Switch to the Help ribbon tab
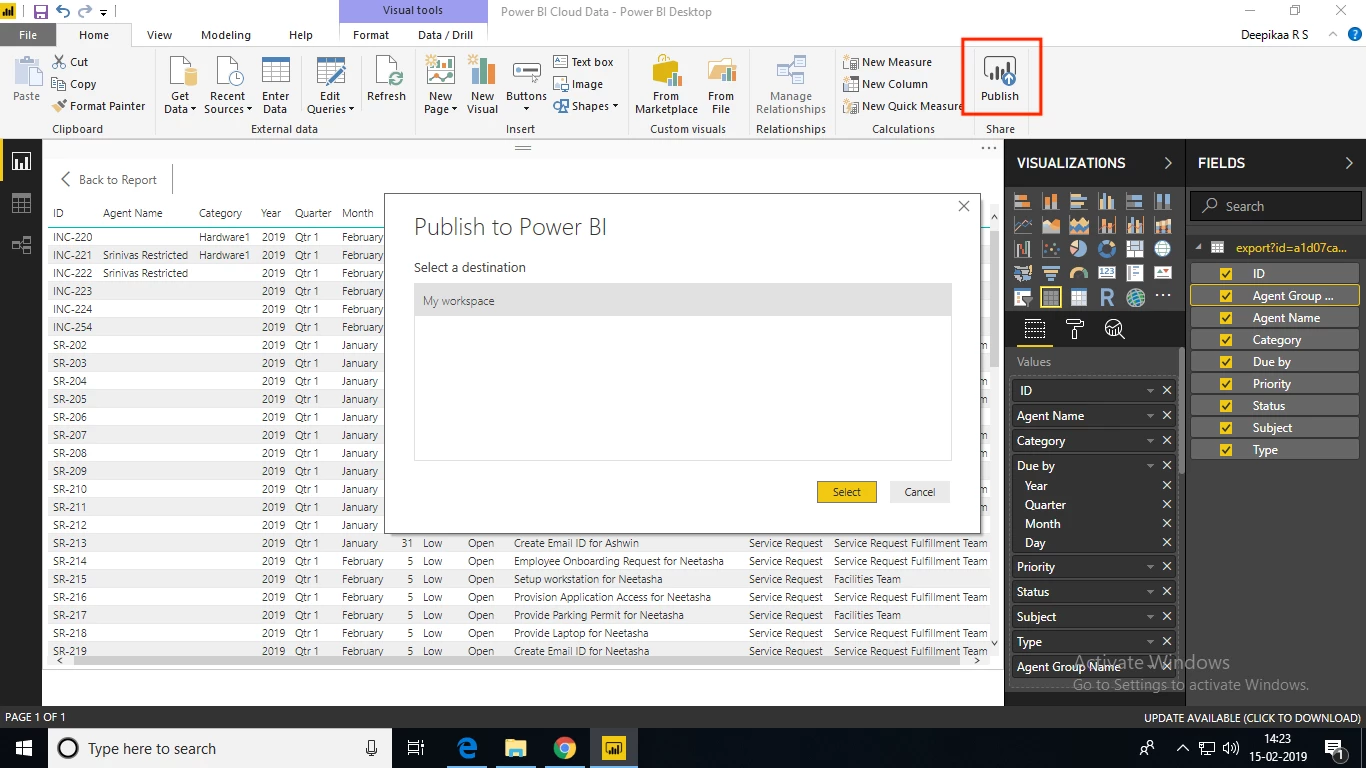 (x=301, y=35)
